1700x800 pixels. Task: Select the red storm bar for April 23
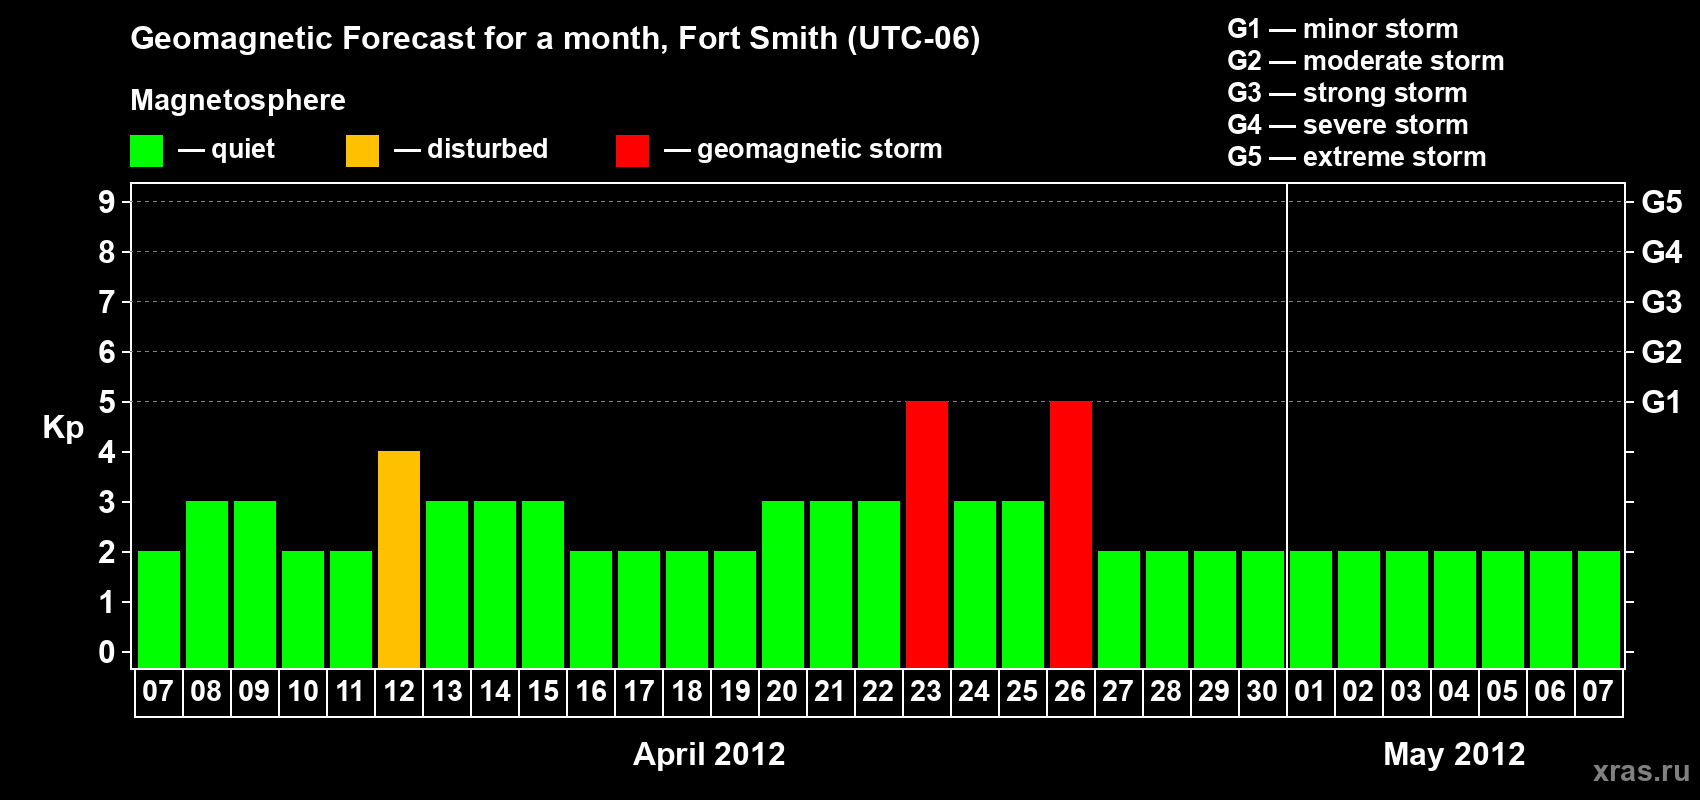(x=927, y=535)
